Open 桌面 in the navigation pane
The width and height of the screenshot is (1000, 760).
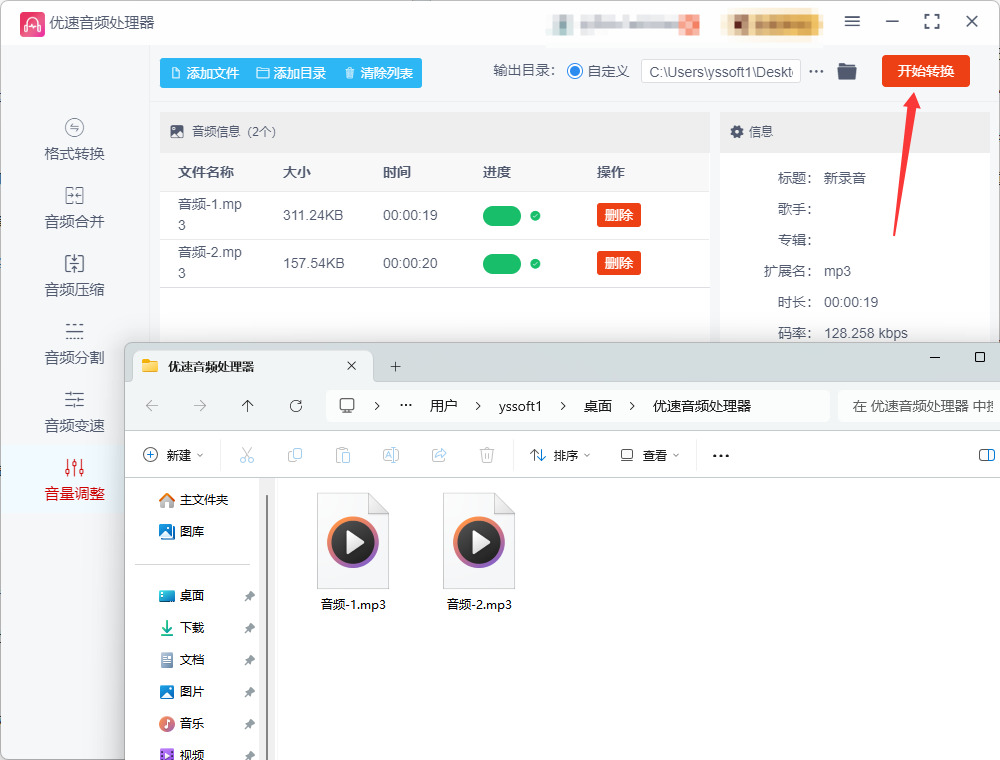pos(182,596)
